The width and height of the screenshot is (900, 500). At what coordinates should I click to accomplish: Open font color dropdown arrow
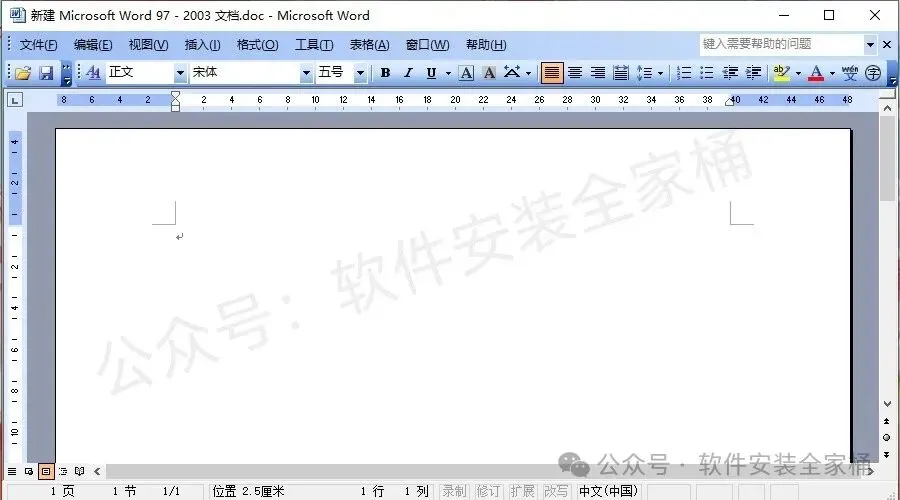[x=832, y=73]
